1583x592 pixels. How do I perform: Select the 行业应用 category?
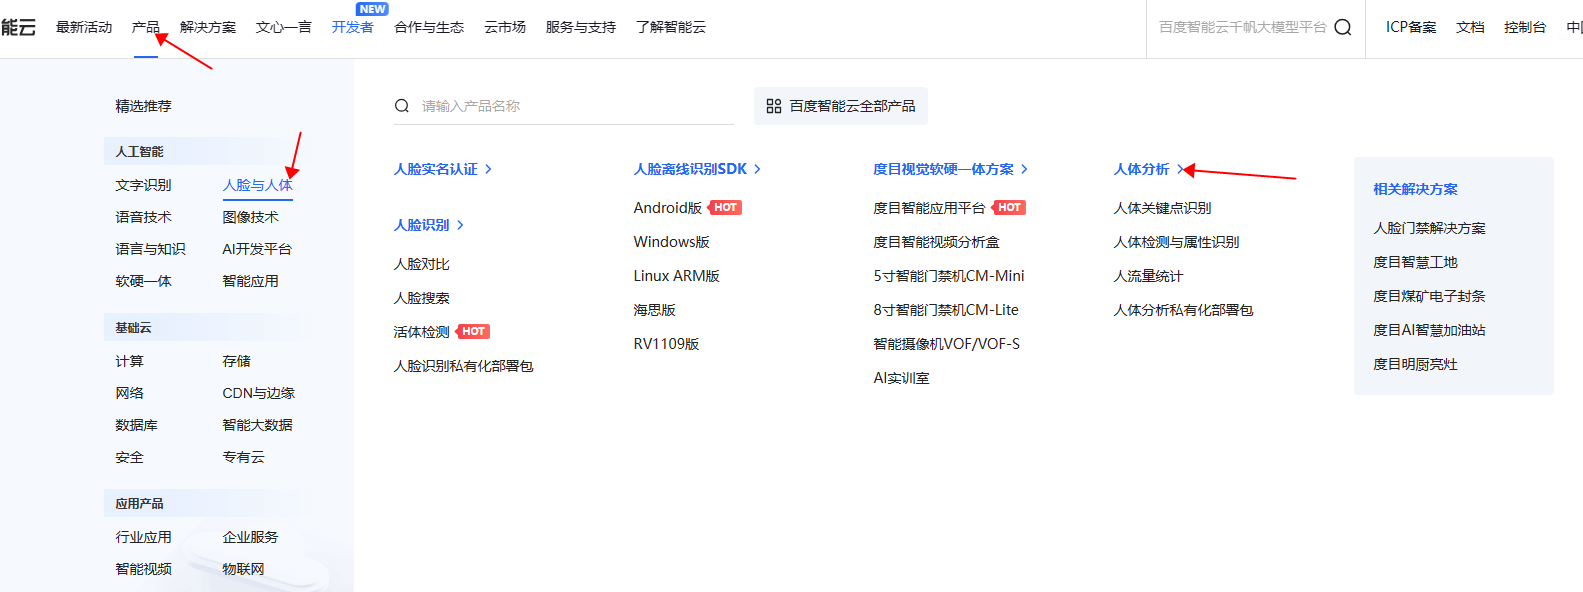[143, 537]
